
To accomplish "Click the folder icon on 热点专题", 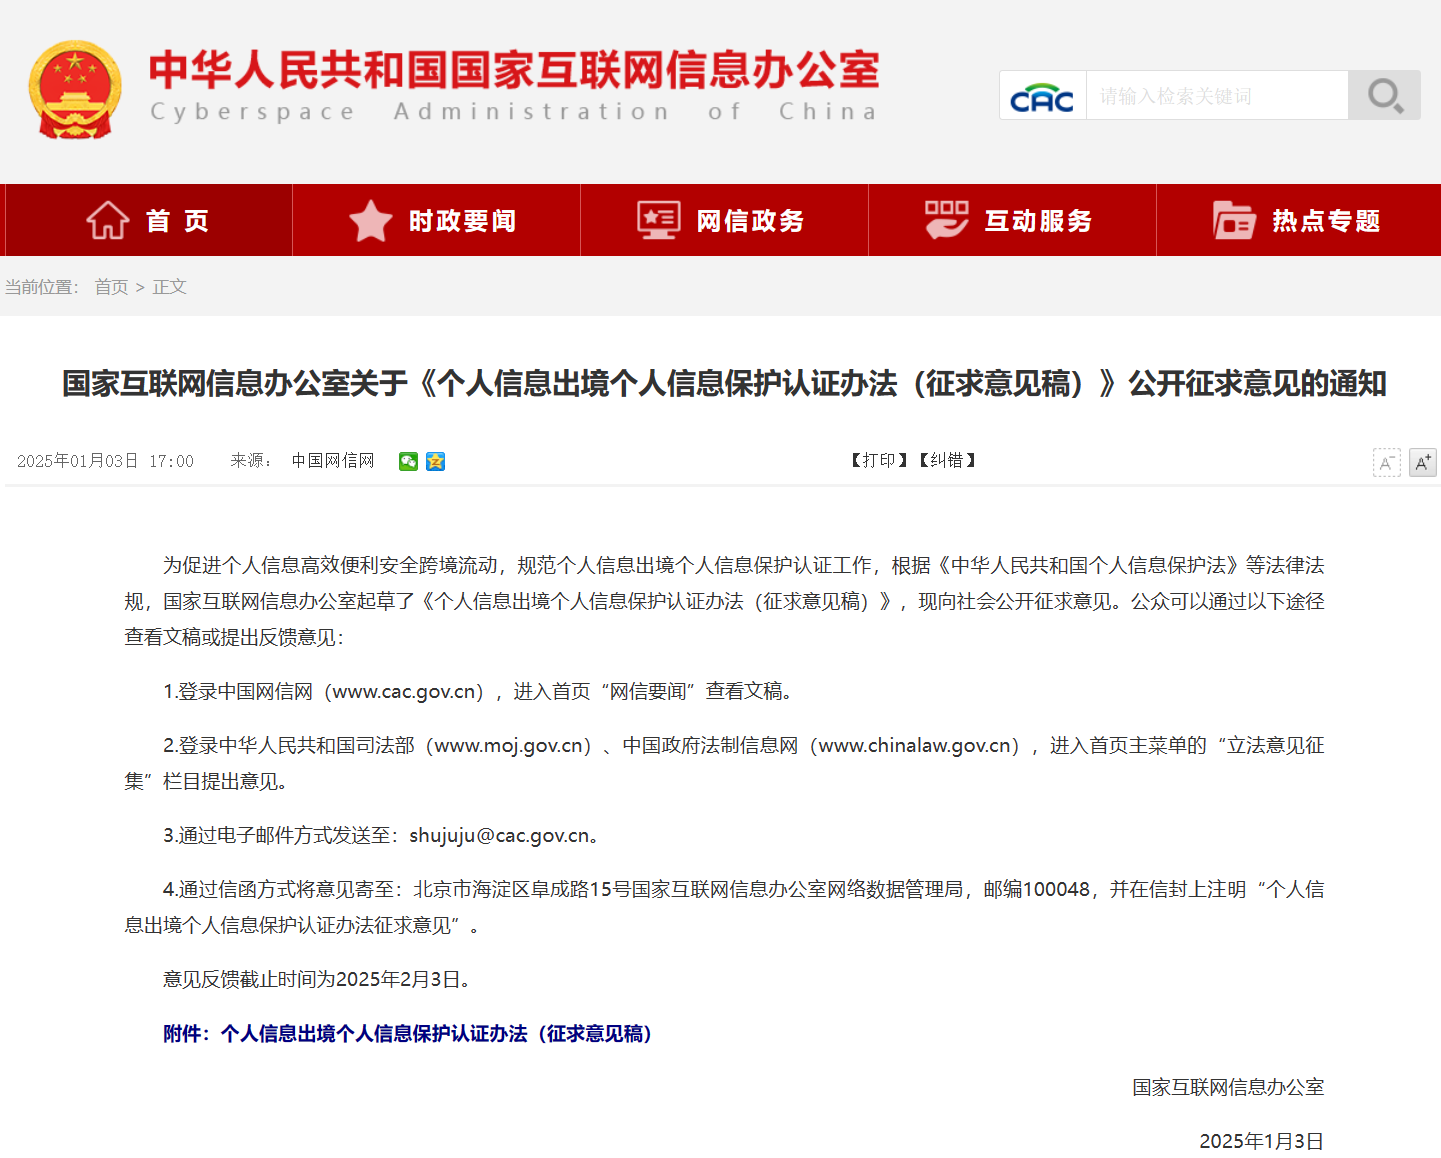I will point(1234,220).
